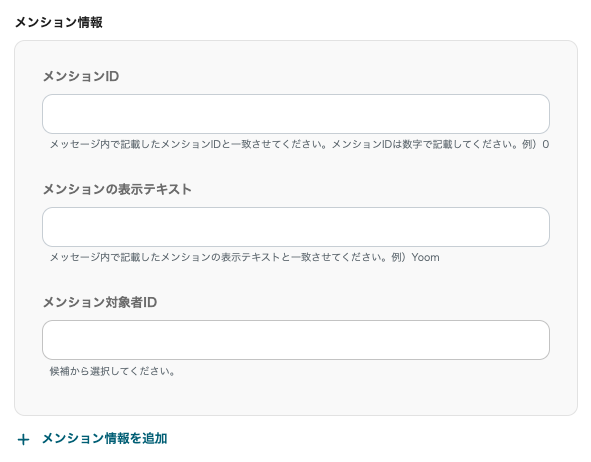Select the field above the 数字で記載 hint

pyautogui.click(x=296, y=114)
